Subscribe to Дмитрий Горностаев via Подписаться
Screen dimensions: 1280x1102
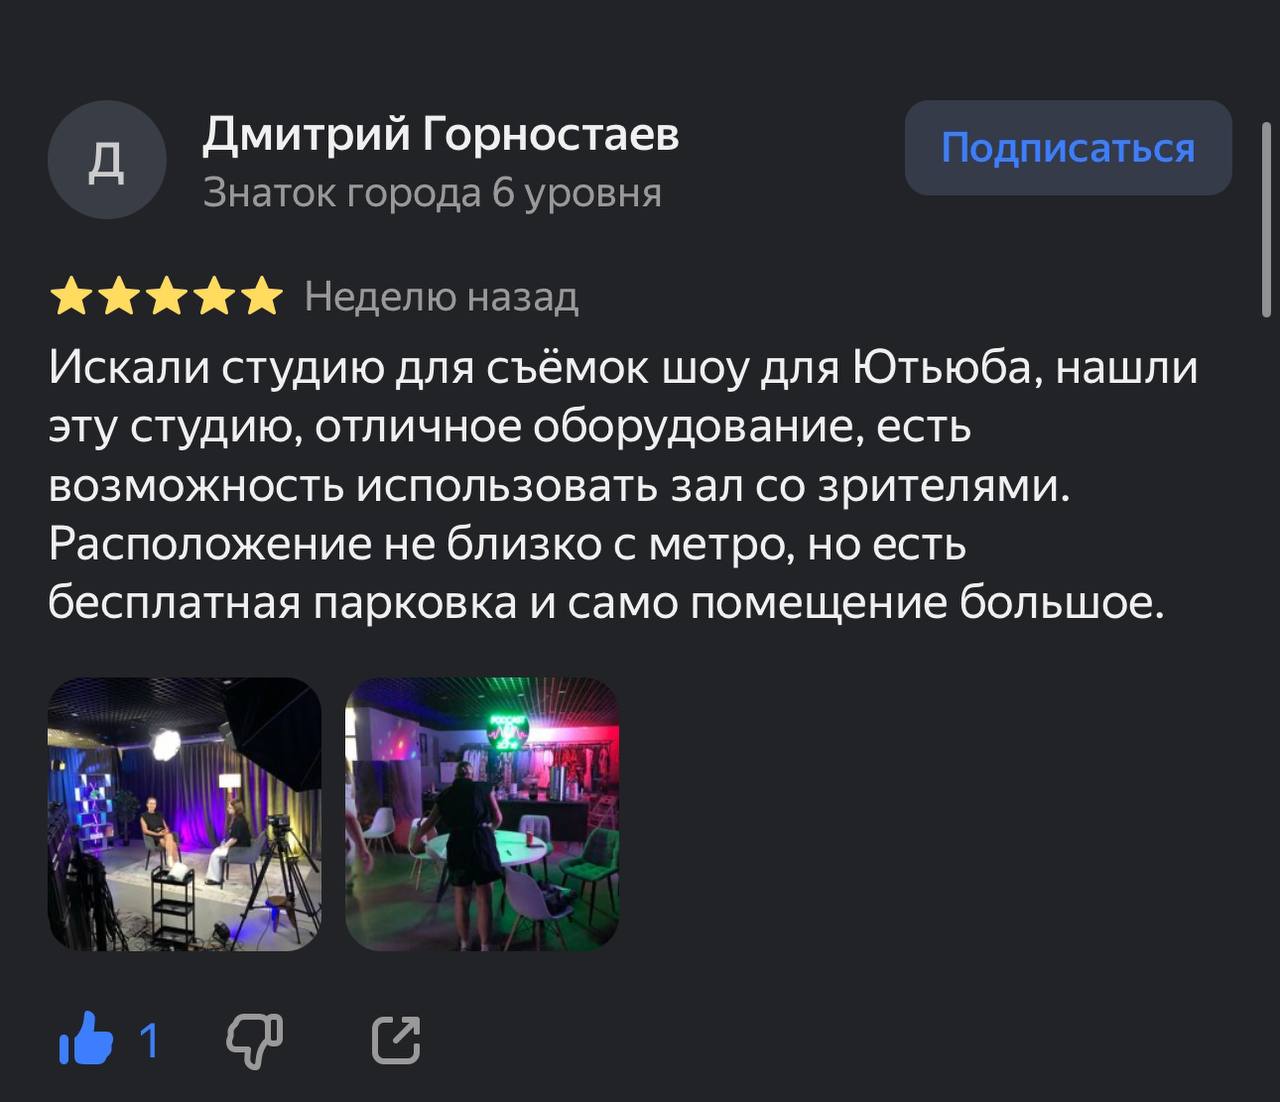(1068, 148)
